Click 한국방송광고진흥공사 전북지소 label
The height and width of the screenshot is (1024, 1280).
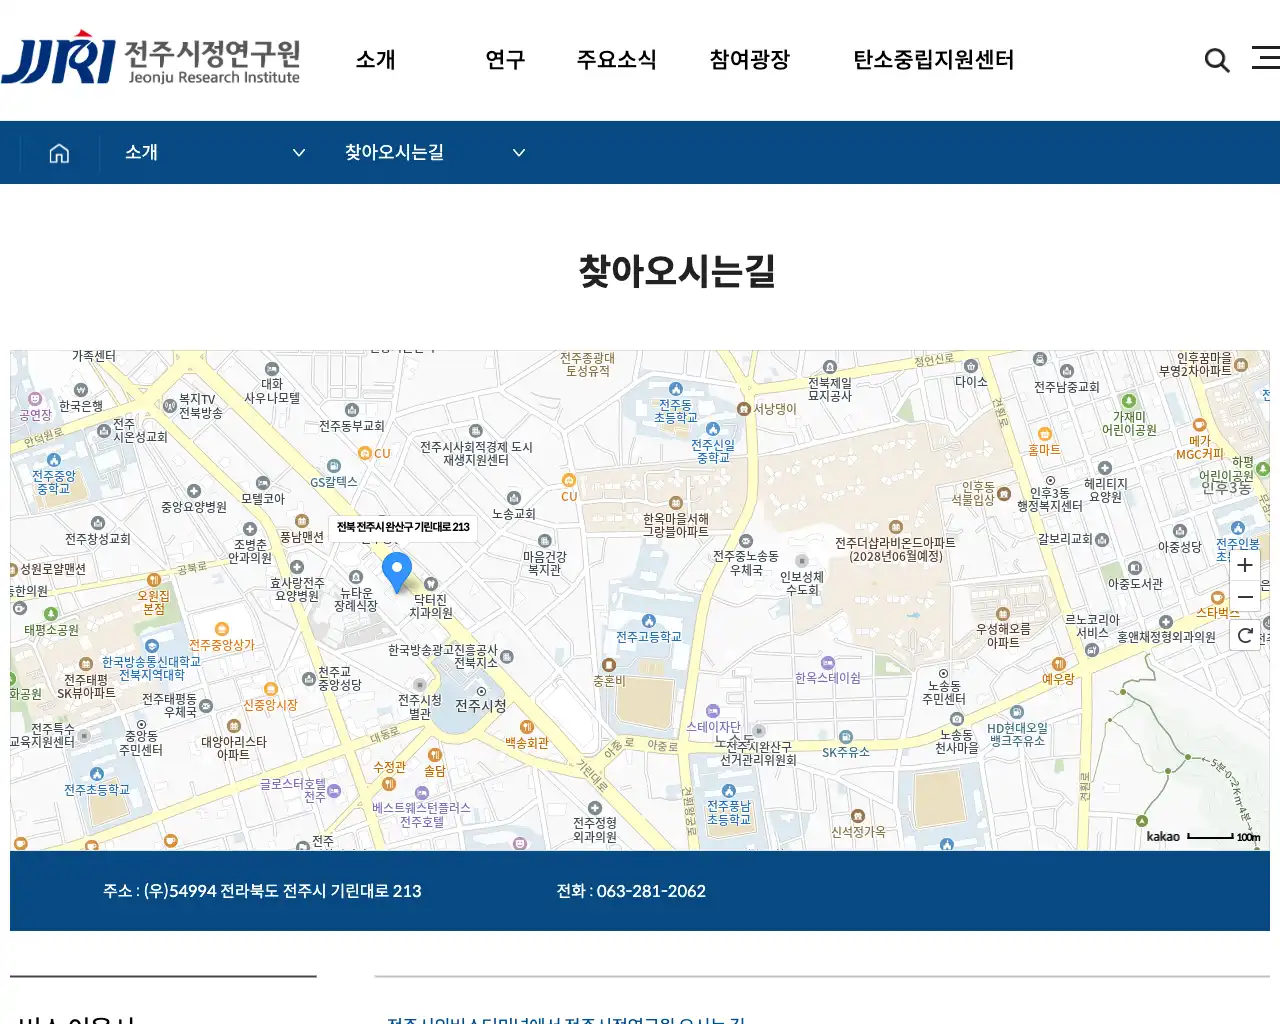click(443, 656)
